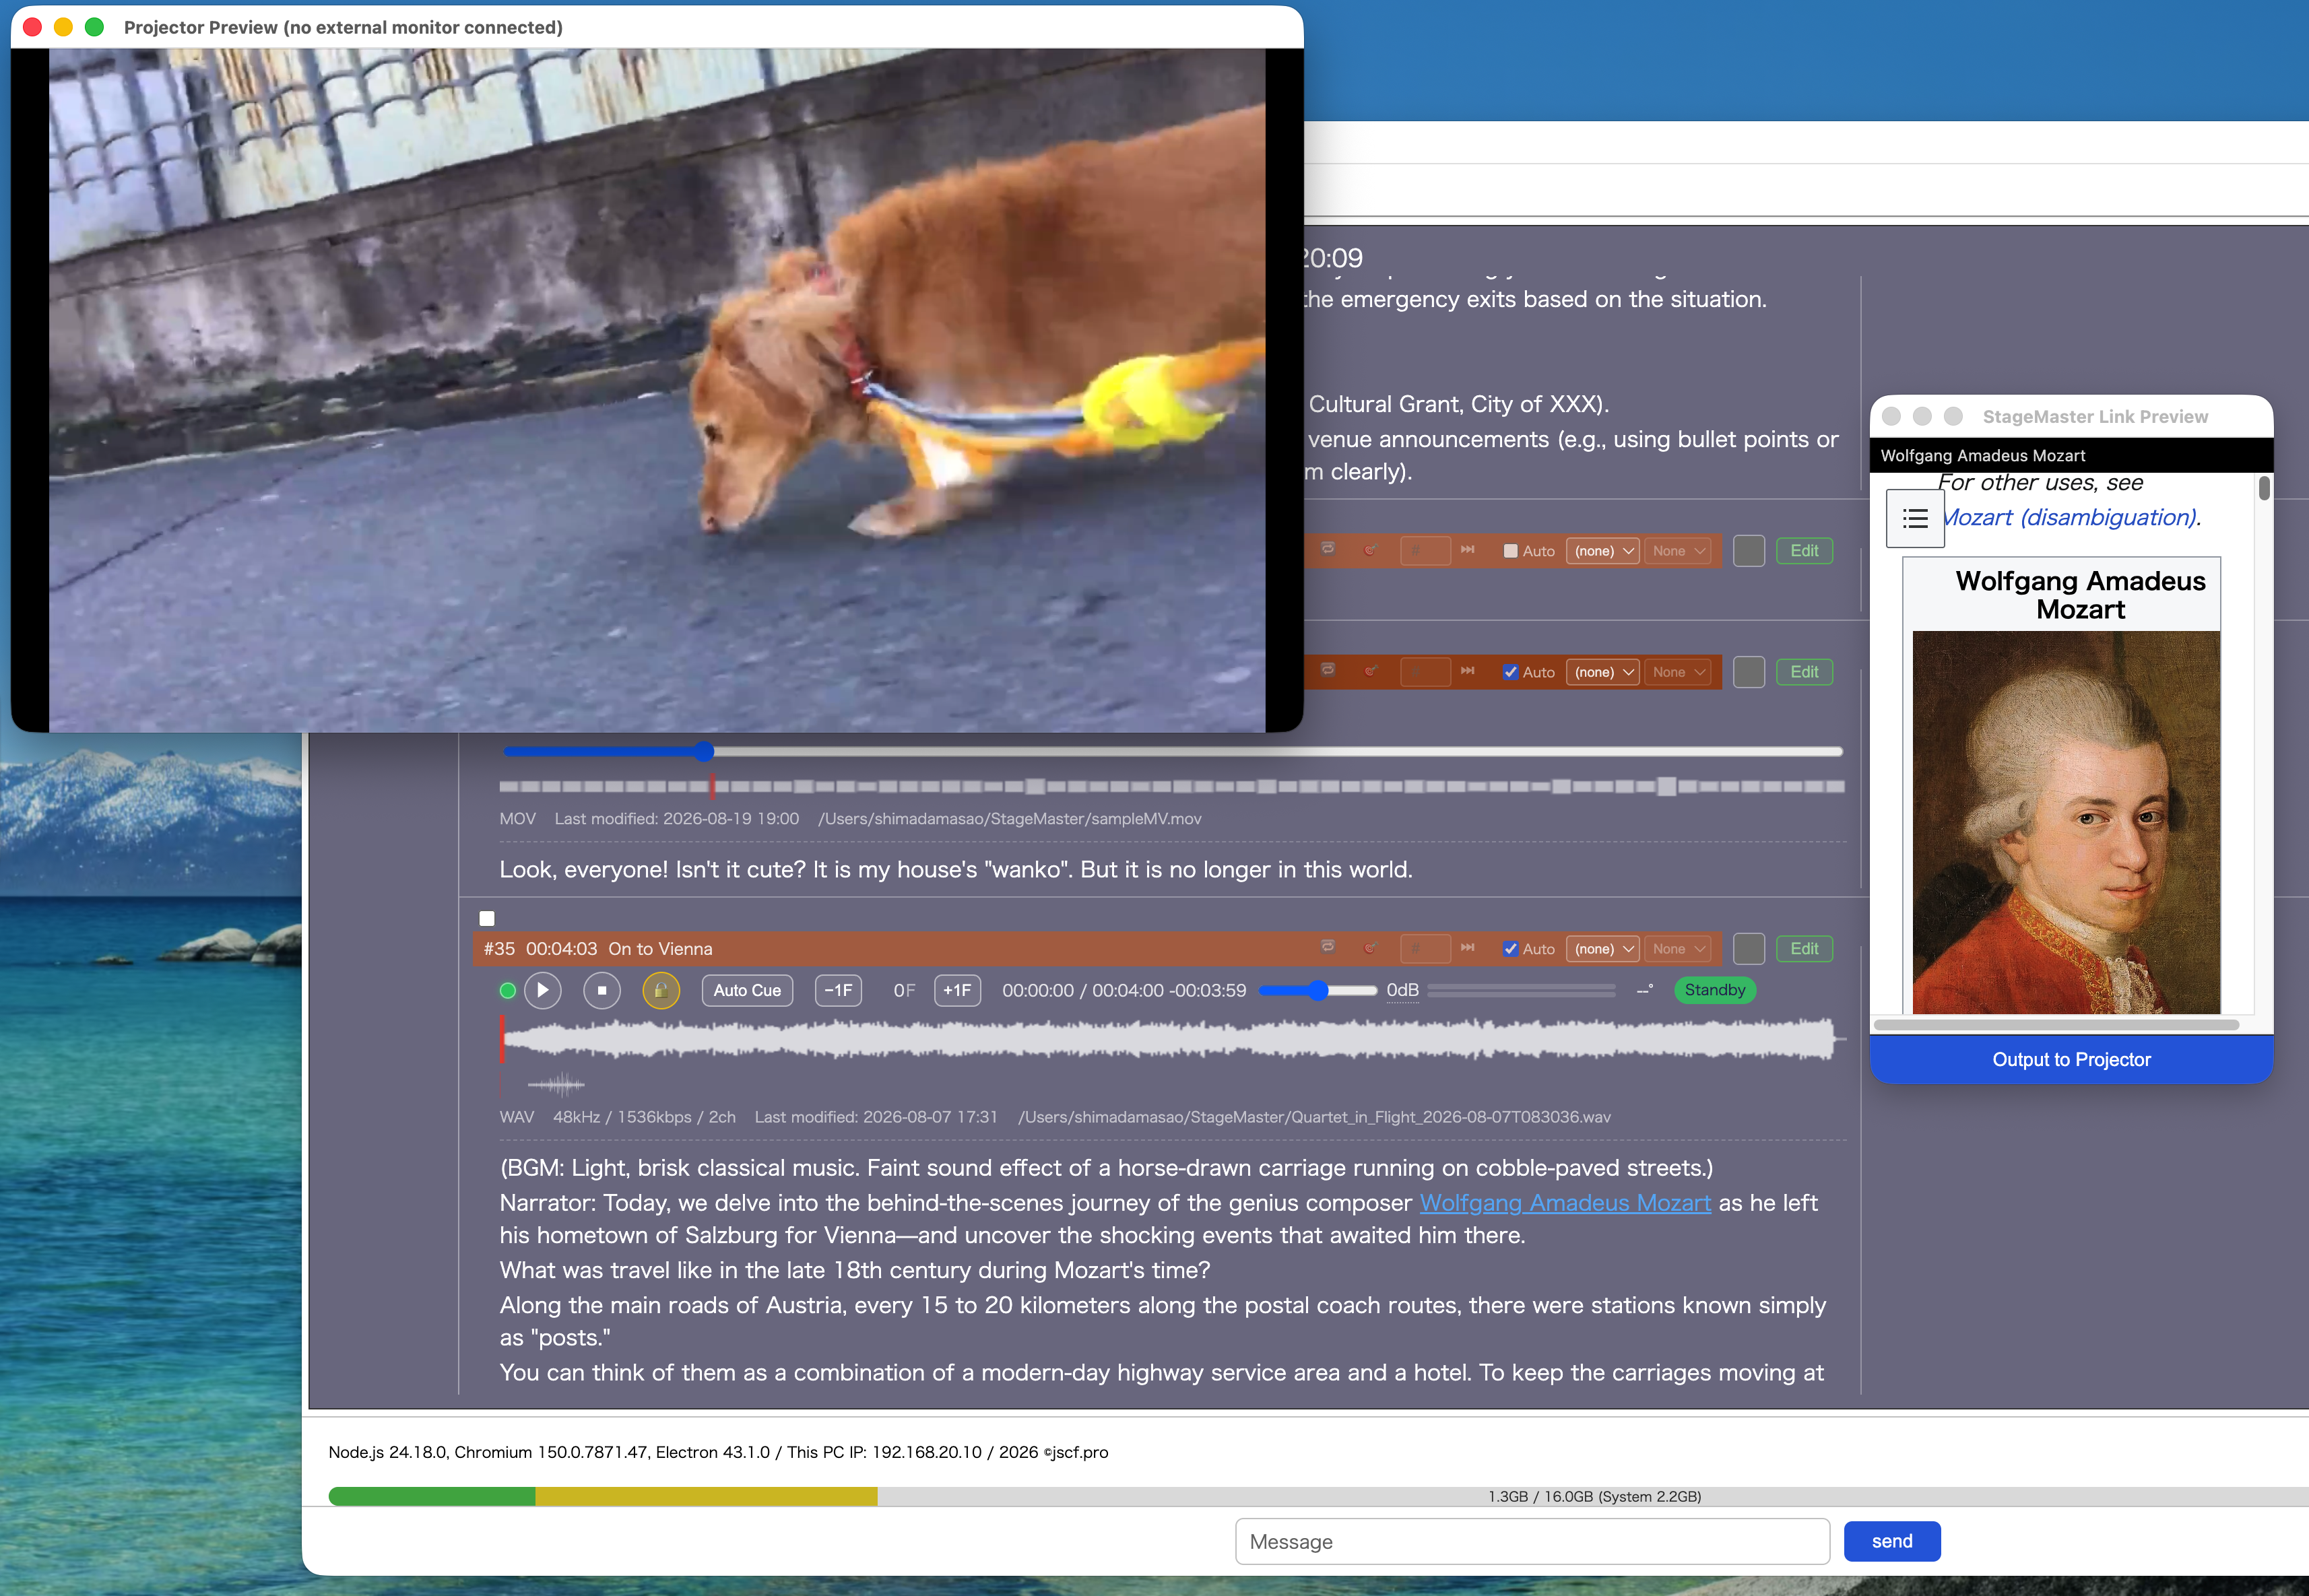This screenshot has width=2309, height=1596.
Task: Click the skip-to-next icon on cue #35
Action: [x=1467, y=948]
